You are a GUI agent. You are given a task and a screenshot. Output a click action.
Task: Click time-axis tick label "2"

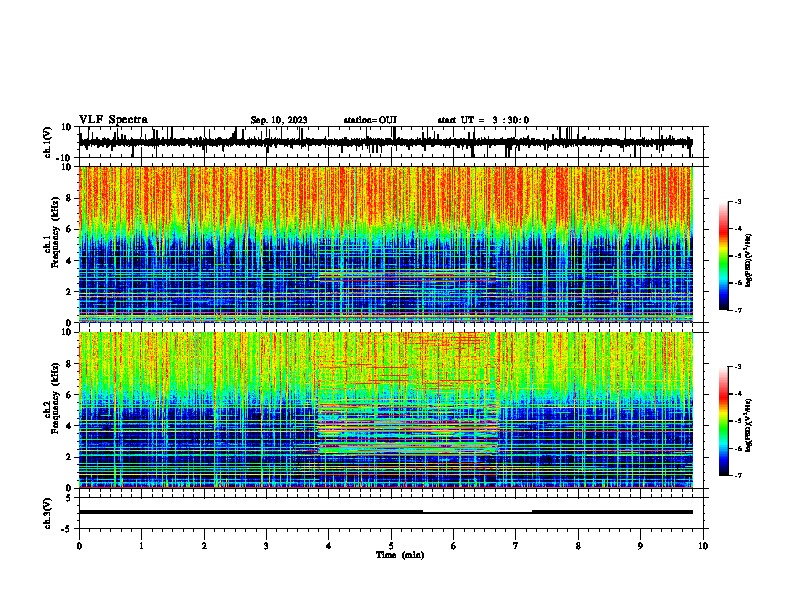pos(204,546)
